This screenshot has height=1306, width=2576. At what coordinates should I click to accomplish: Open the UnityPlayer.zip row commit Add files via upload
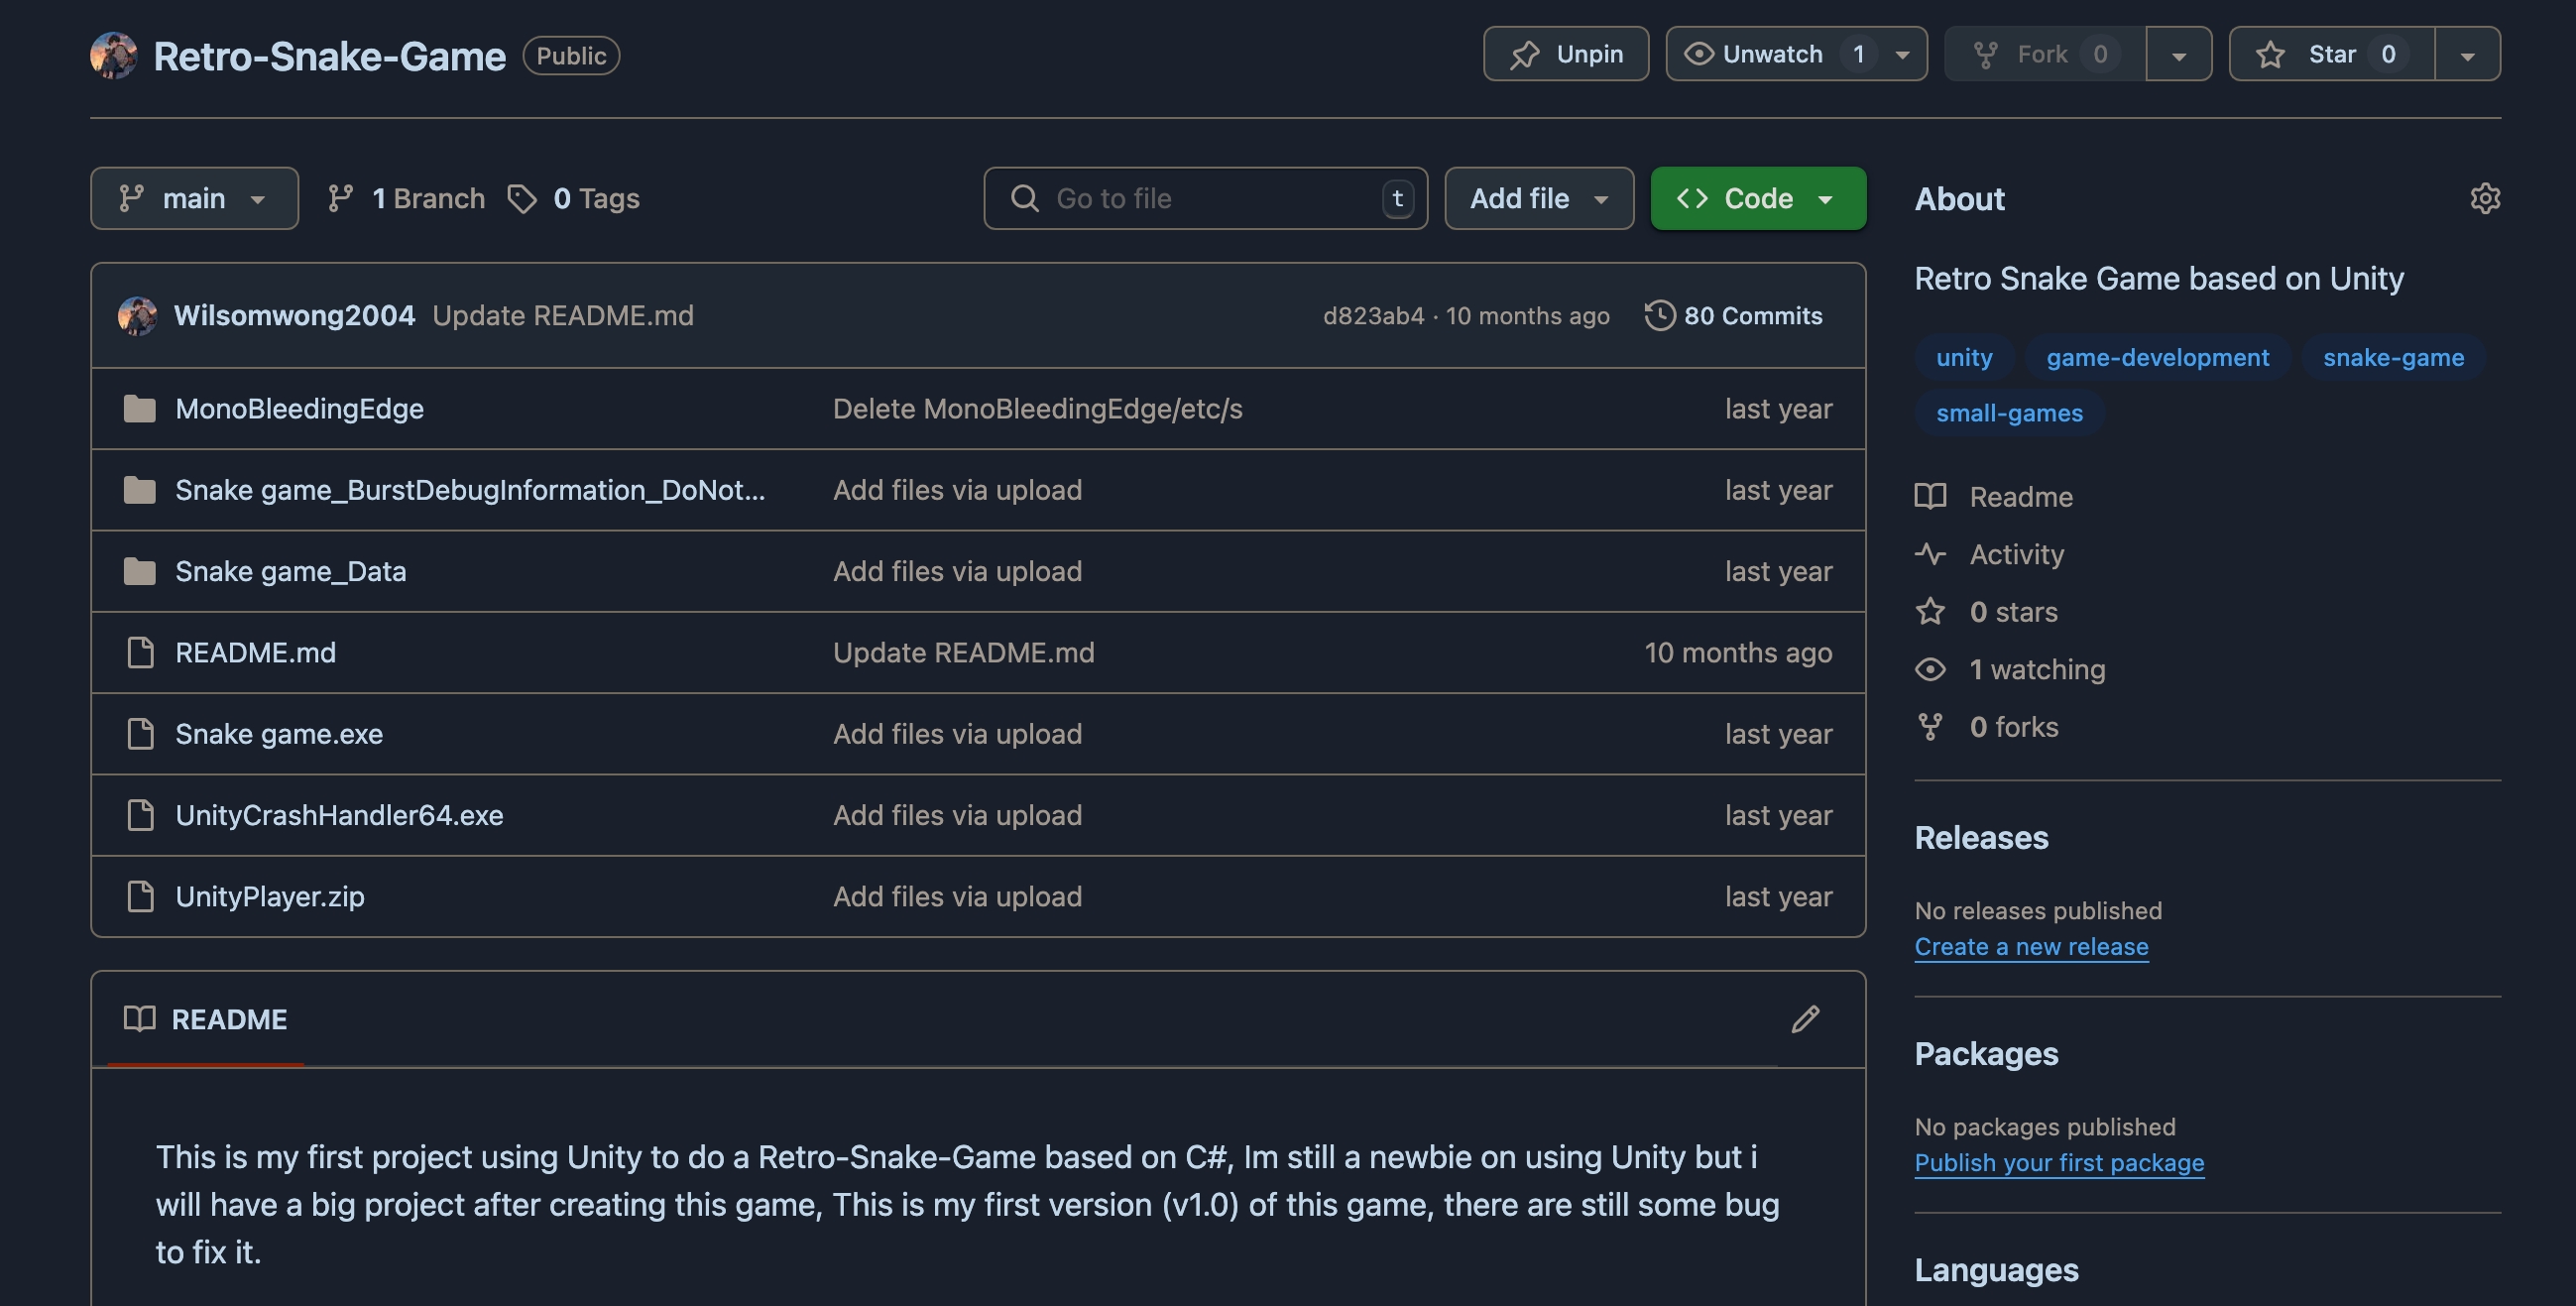click(x=957, y=896)
